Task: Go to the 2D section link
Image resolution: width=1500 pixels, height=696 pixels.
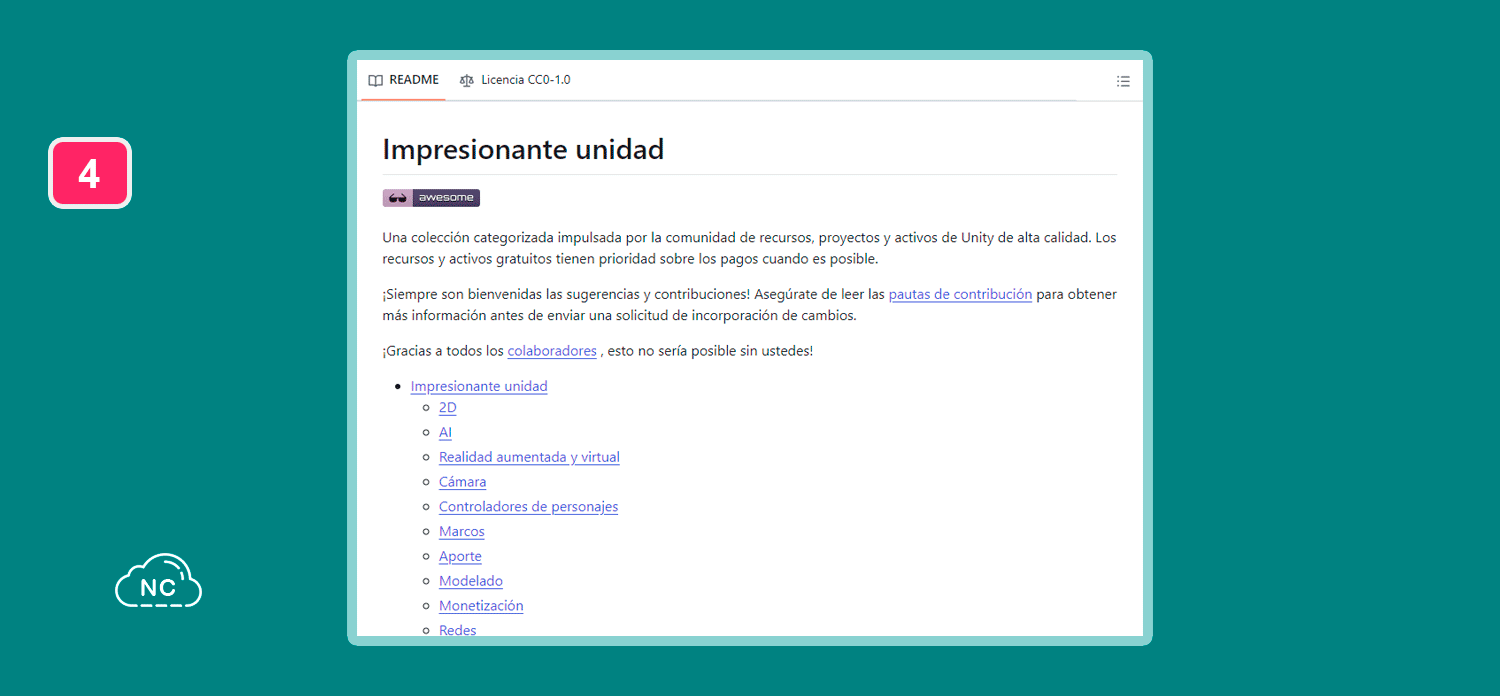Action: tap(448, 408)
